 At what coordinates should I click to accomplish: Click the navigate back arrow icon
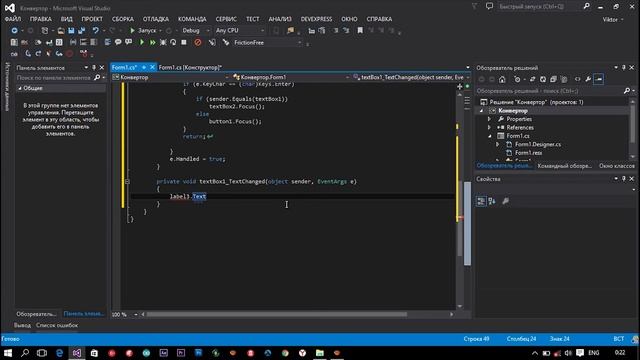tap(14, 30)
